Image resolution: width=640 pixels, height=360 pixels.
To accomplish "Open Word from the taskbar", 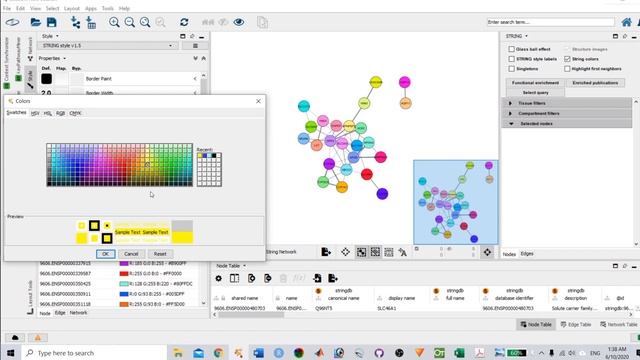I will (x=258, y=353).
